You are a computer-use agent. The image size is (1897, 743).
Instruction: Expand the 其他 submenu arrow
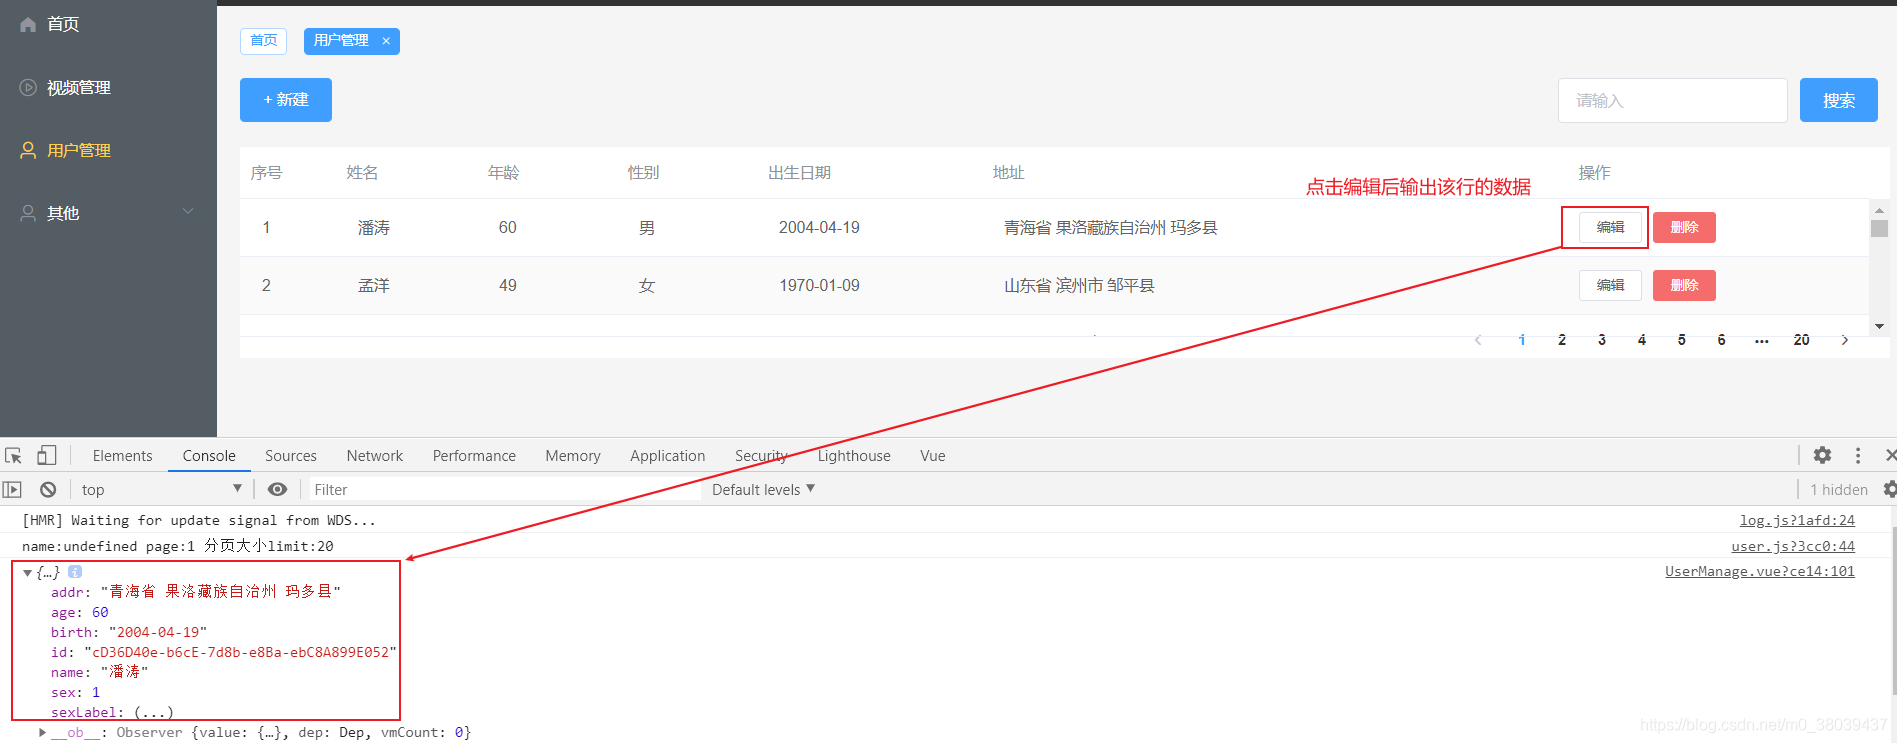click(x=187, y=212)
